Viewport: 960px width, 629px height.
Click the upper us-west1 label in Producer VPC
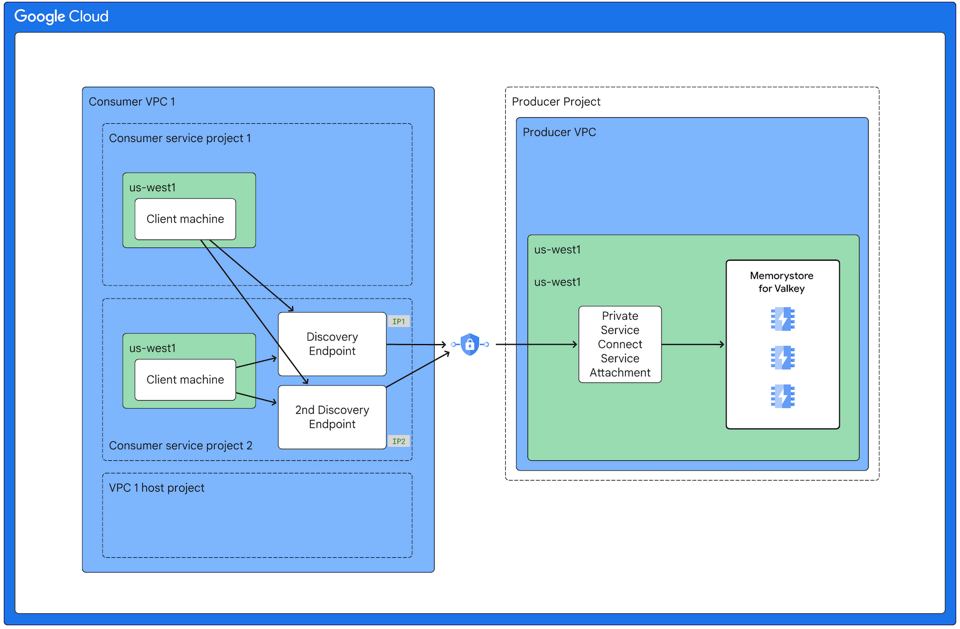(557, 250)
